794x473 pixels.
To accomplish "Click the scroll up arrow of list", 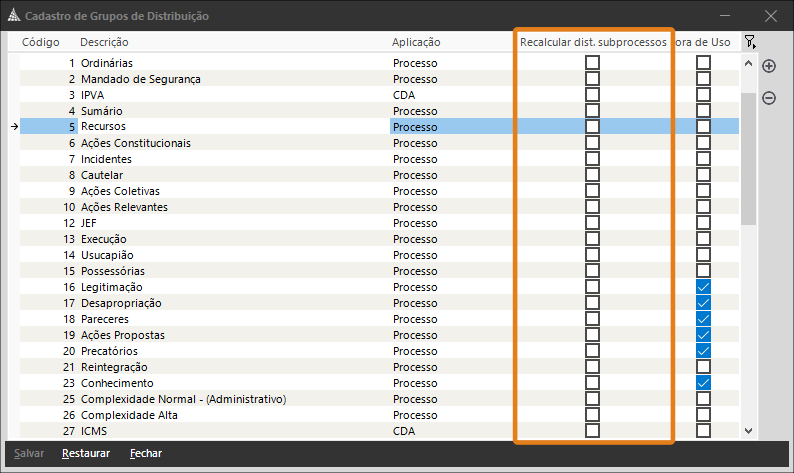I will 748,63.
